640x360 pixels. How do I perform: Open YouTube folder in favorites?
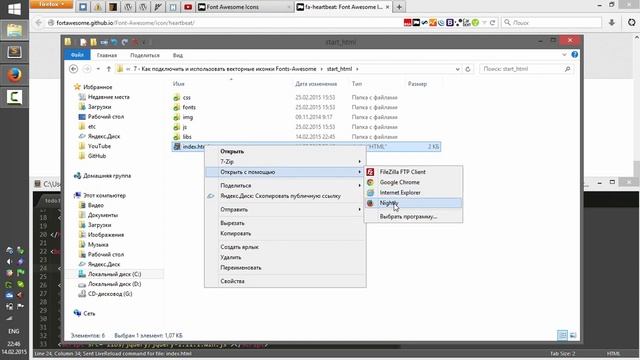pos(99,146)
